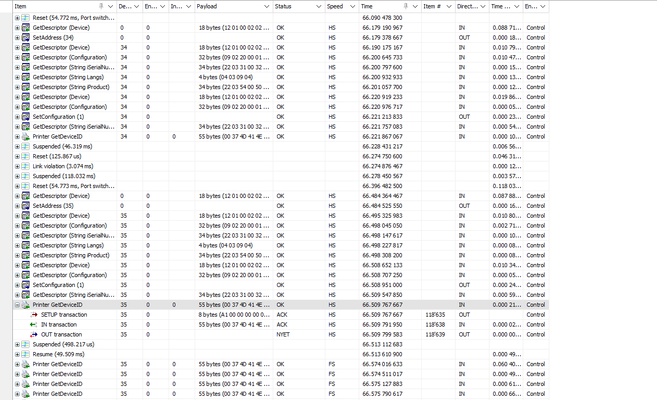The height and width of the screenshot is (400, 657).
Task: Click the GetDescriptor (String Langs) icon at time 66.498 227 817
Action: (26, 245)
